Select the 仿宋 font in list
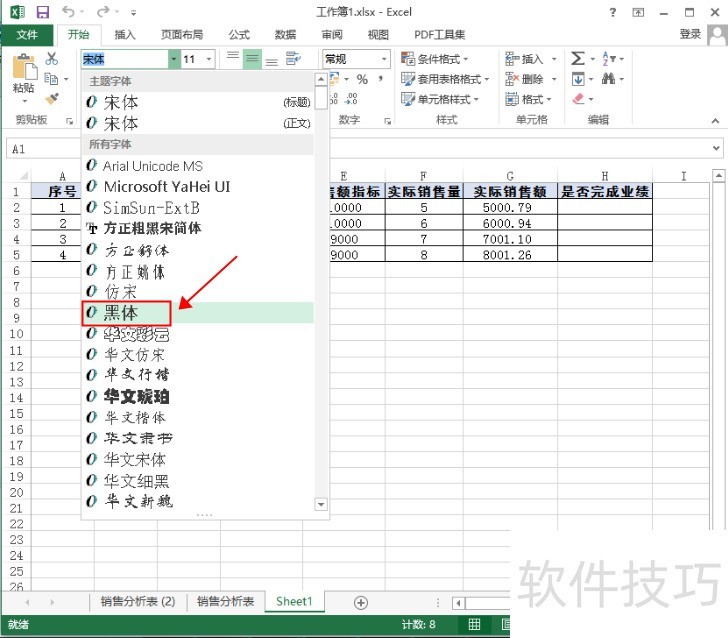Viewport: 728px width, 638px height. (x=198, y=292)
